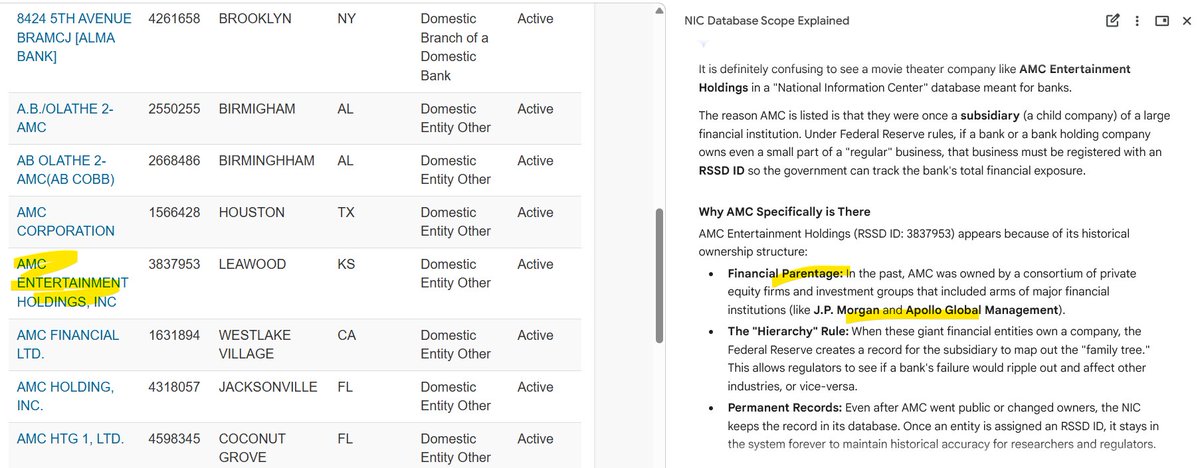The image size is (1200, 468).
Task: Select the RSSD ID 1566428 cell
Action: tap(174, 213)
